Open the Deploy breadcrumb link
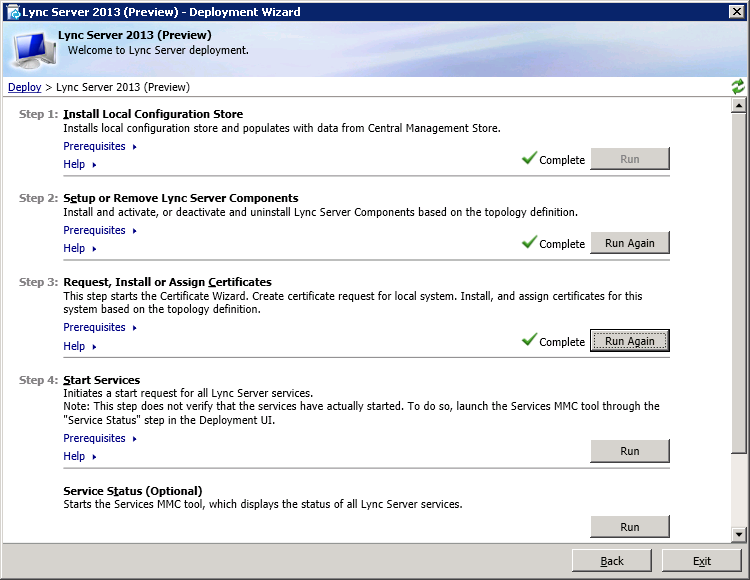750x580 pixels. click(24, 87)
